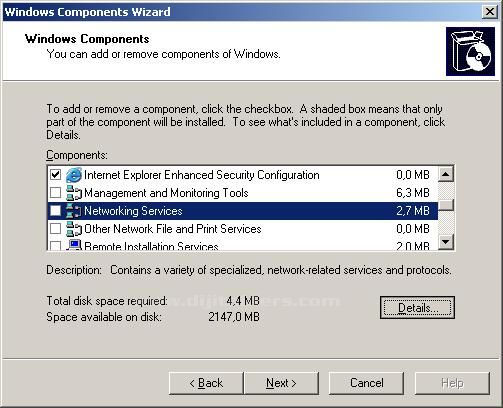Click the Remote Installation Services computer icon
The height and width of the screenshot is (408, 503).
coord(73,245)
